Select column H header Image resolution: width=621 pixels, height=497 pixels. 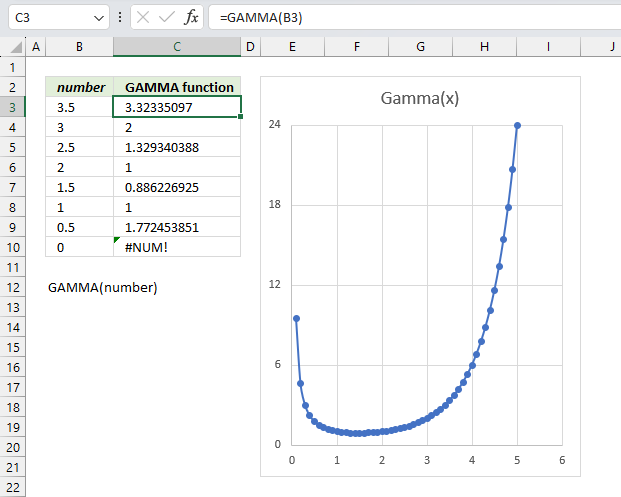[484, 47]
